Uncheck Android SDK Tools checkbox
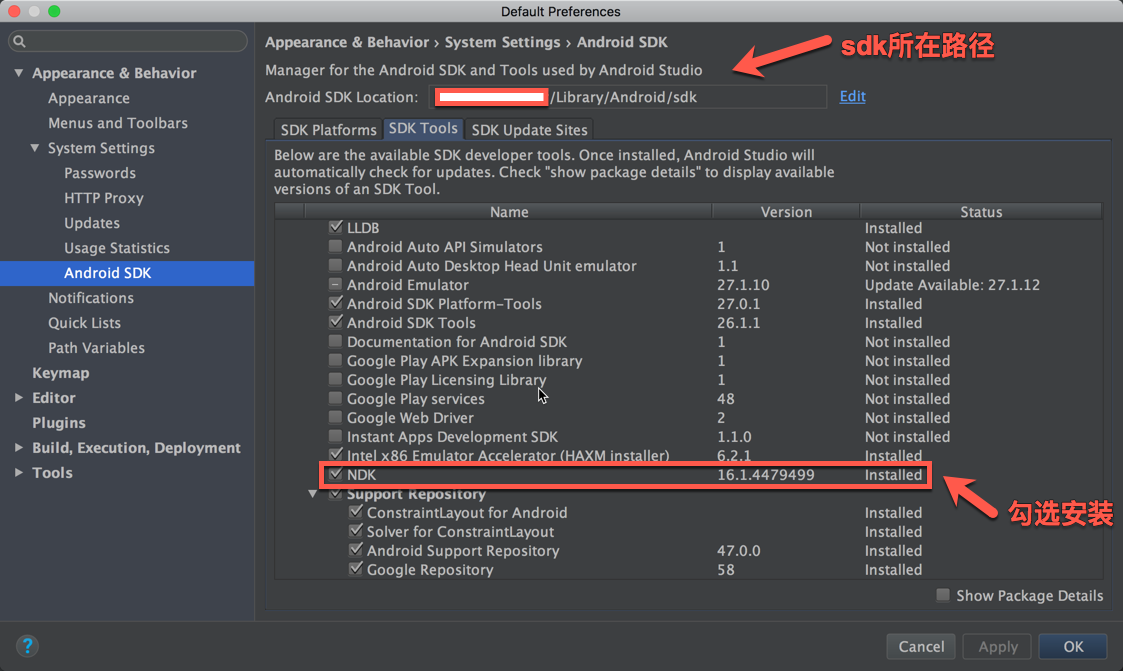Viewport: 1123px width, 671px height. point(335,322)
